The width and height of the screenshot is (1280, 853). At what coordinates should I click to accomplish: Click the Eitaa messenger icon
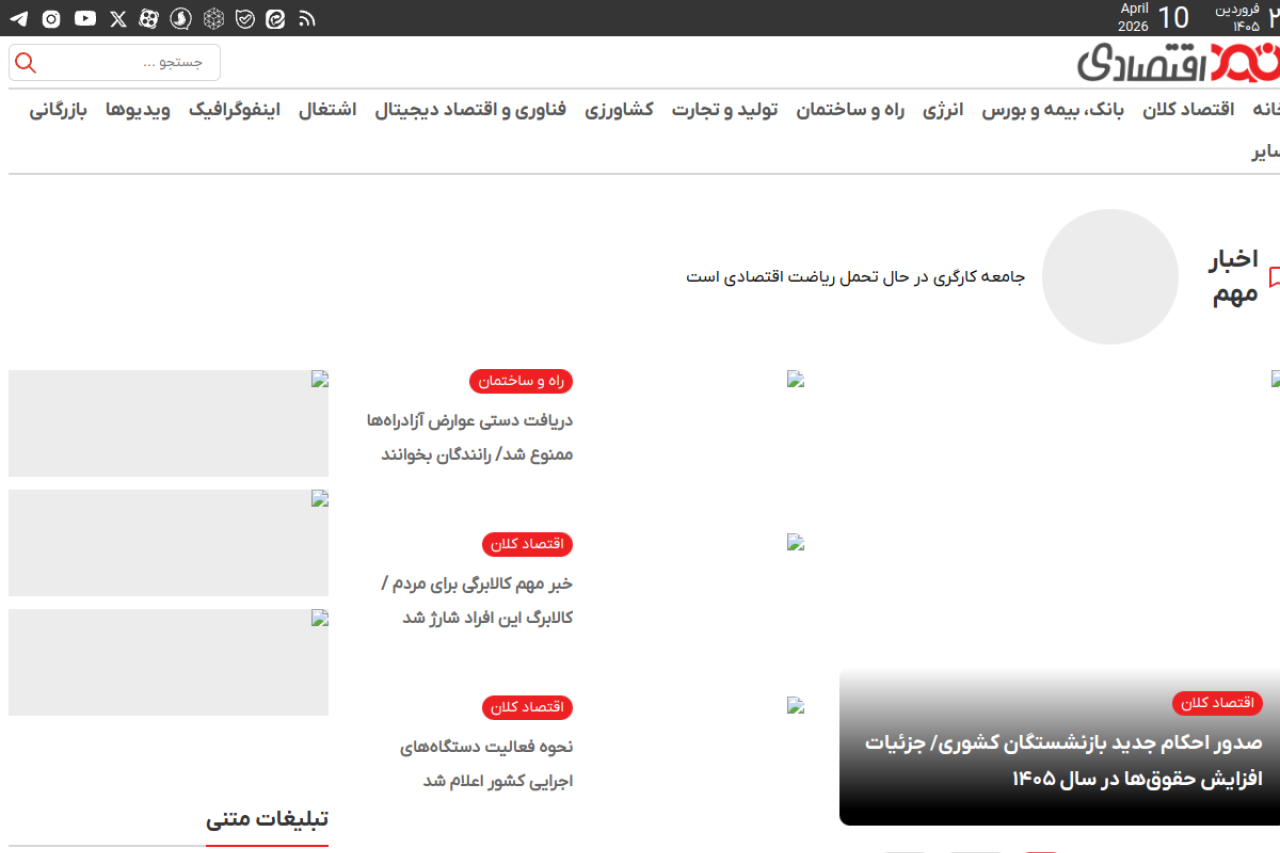click(275, 18)
